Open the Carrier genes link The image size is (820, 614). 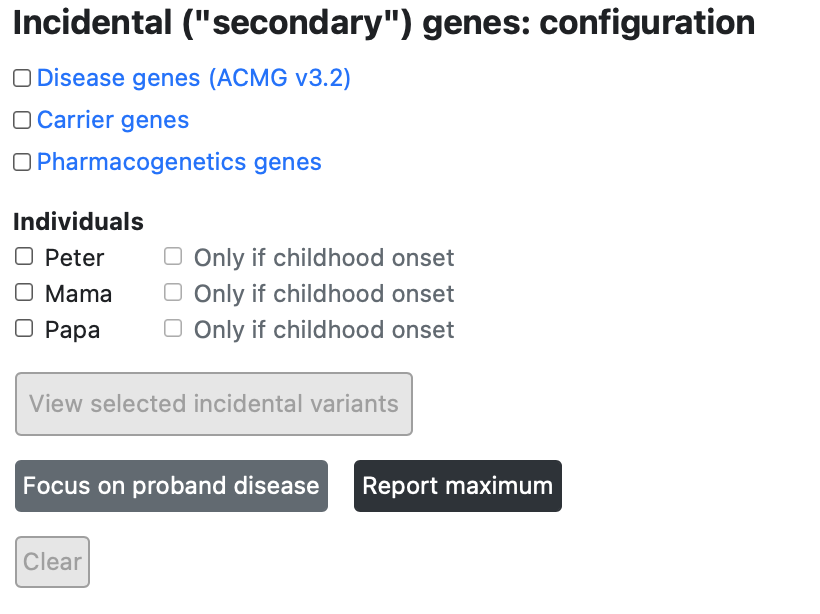(113, 120)
